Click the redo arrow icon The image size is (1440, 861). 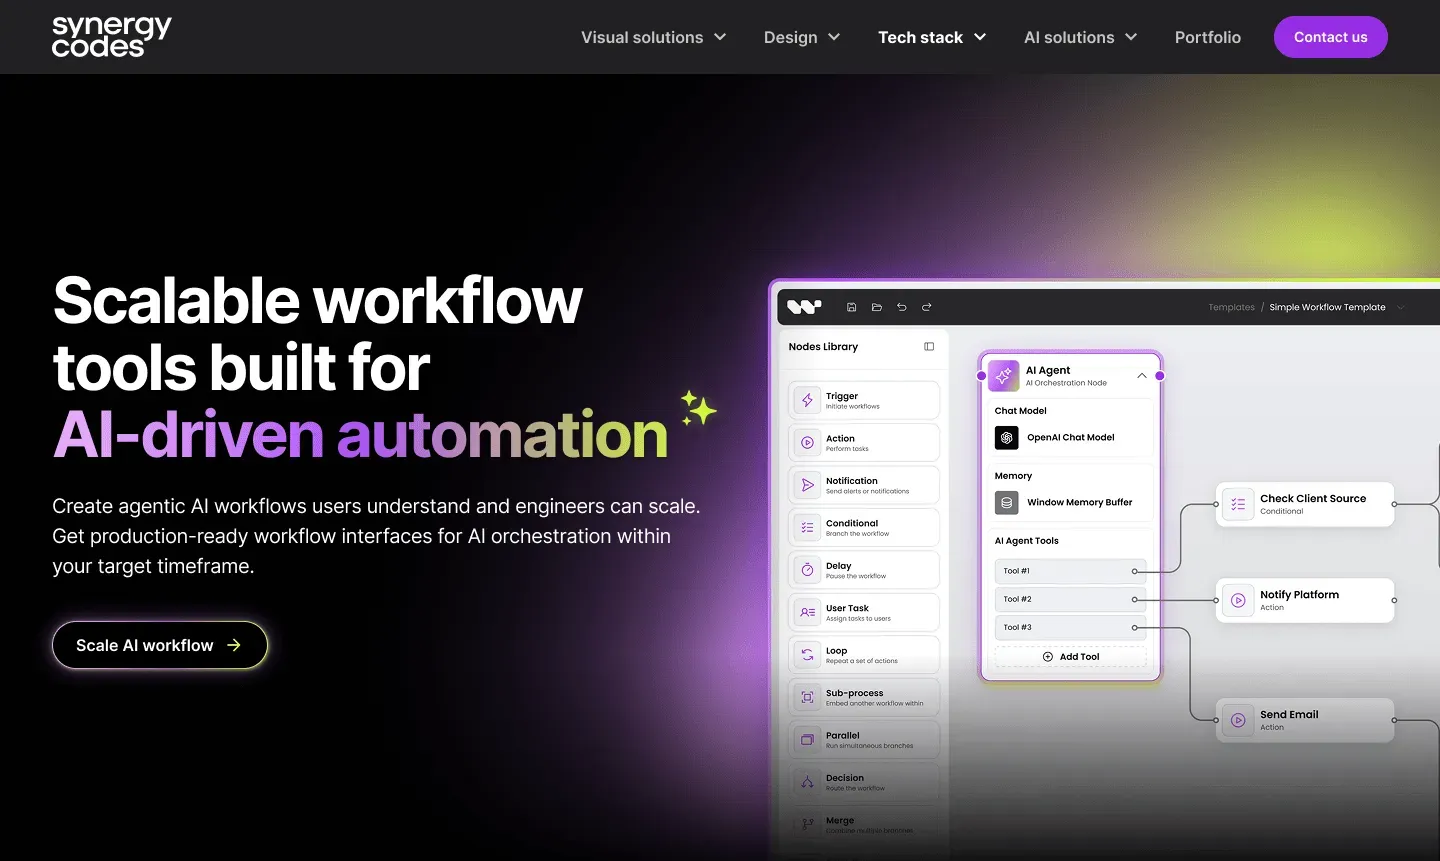coord(927,307)
